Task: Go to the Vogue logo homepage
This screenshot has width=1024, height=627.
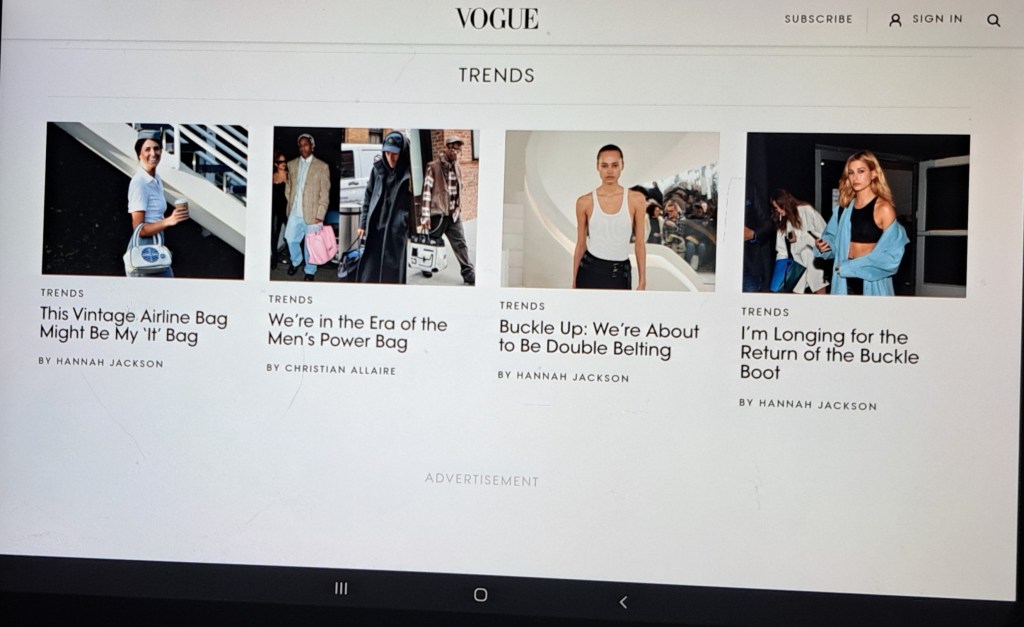Action: point(497,18)
